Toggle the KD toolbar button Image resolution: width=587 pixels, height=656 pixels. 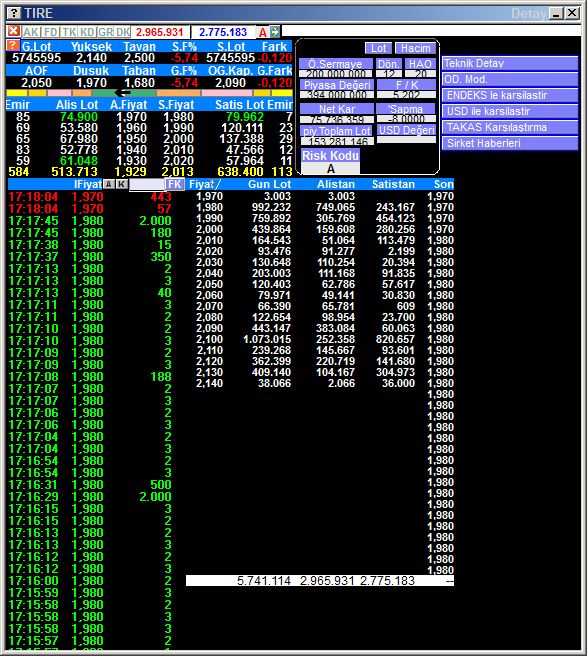[x=87, y=32]
